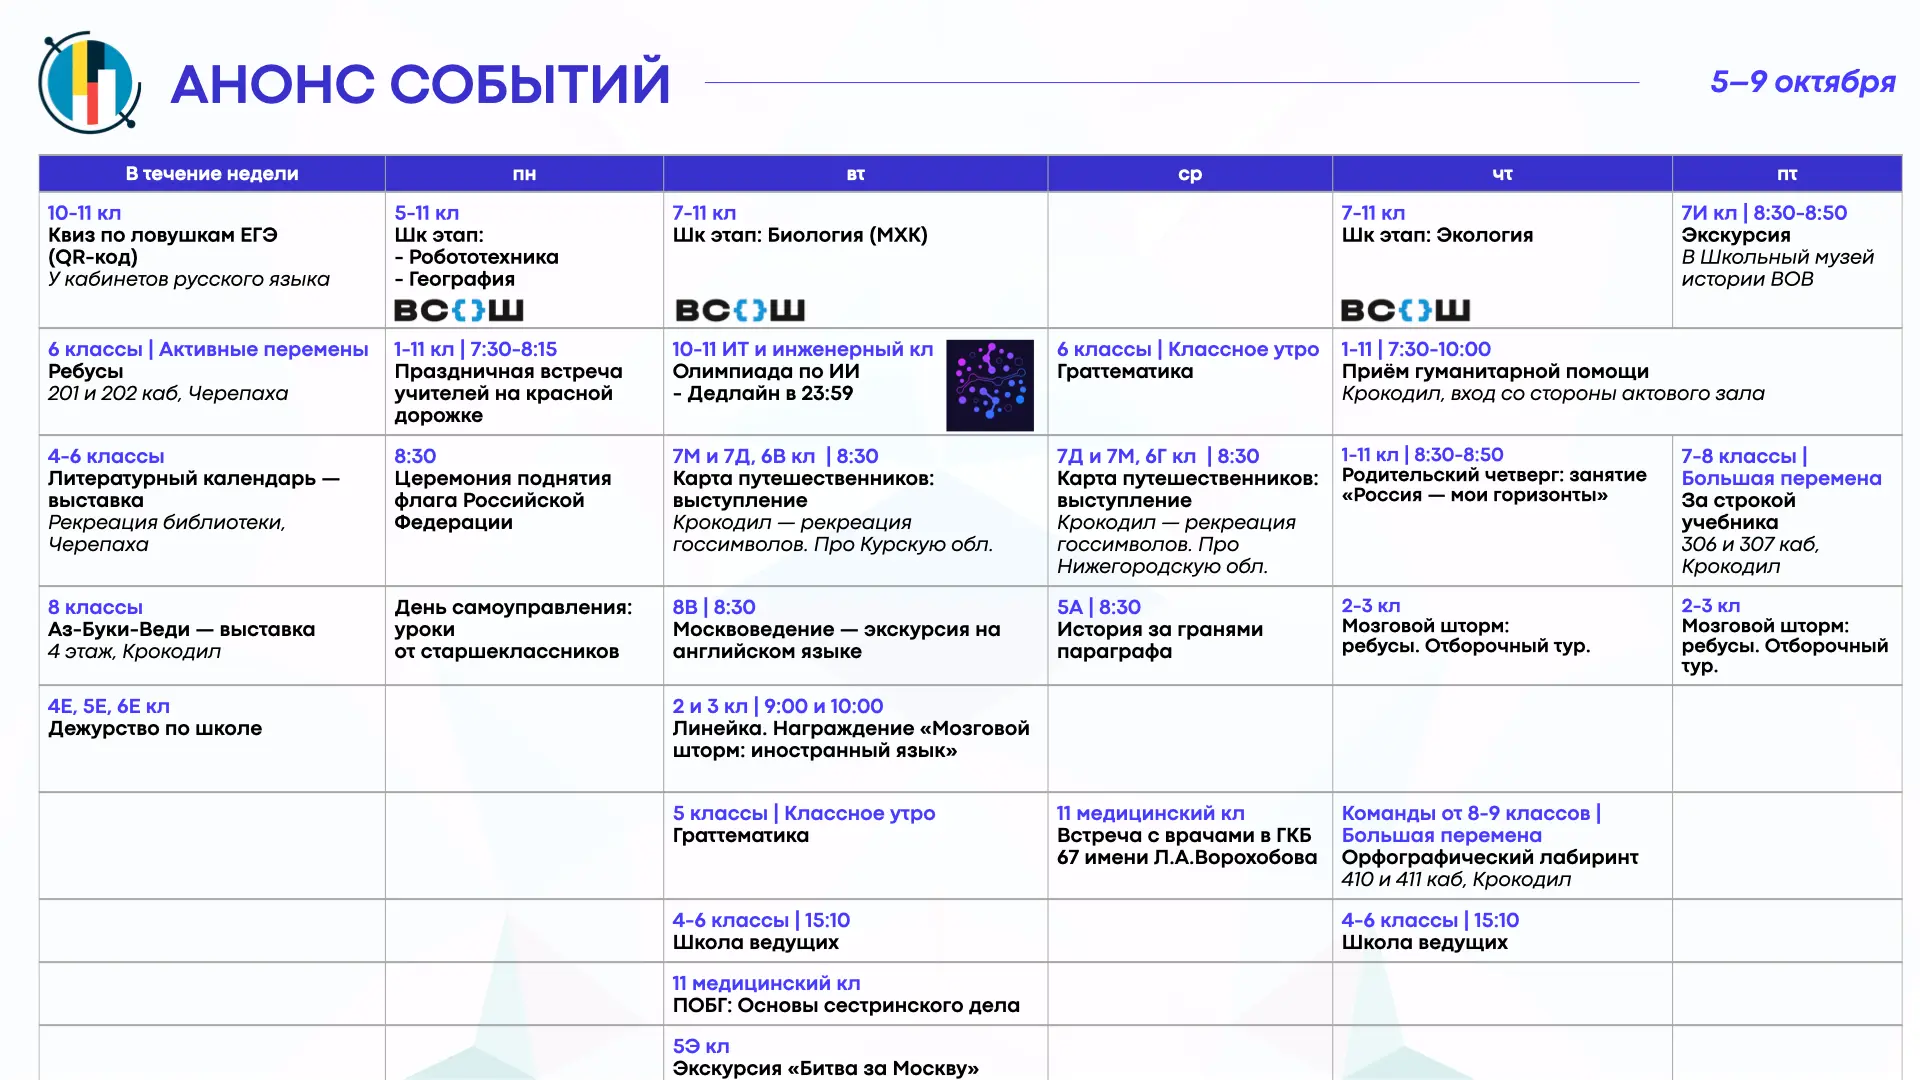1920x1080 pixels.
Task: Click 'Олимпиада по ИИ' entry
Action: 766,371
